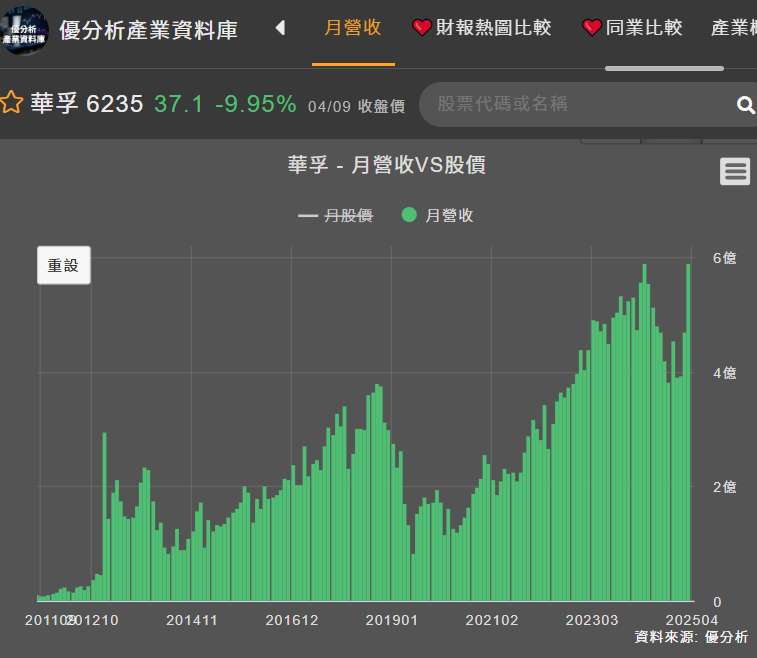Click the peak revenue bar near 201901
The image size is (757, 658).
click(378, 492)
